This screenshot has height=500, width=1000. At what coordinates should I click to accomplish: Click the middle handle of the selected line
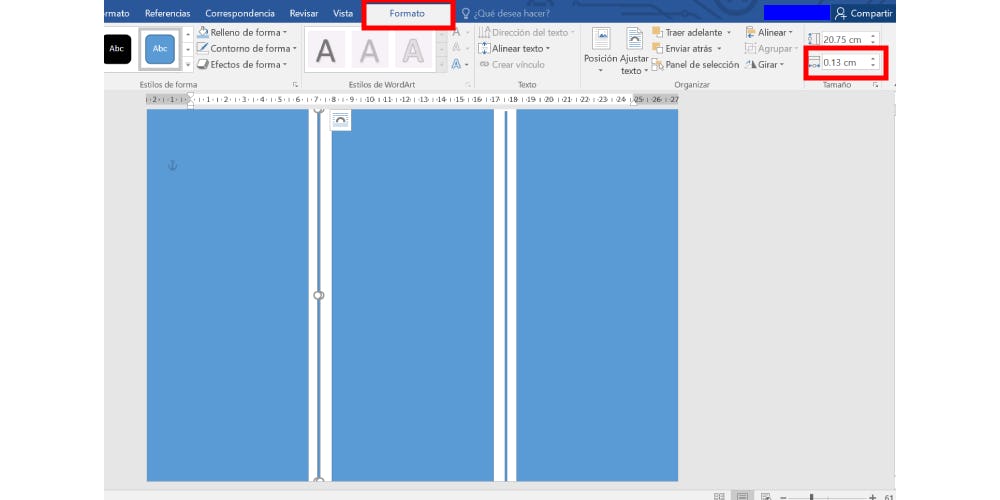[x=319, y=295]
